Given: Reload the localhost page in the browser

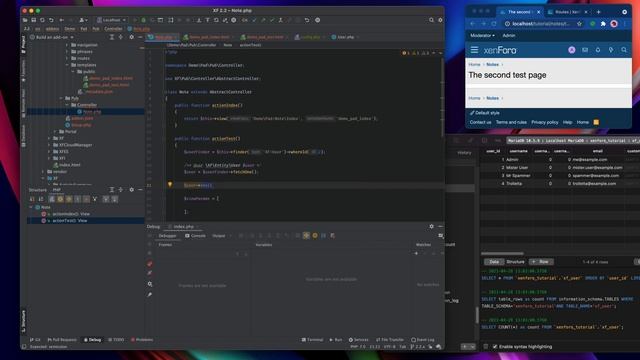Looking at the screenshot, I should (x=493, y=24).
